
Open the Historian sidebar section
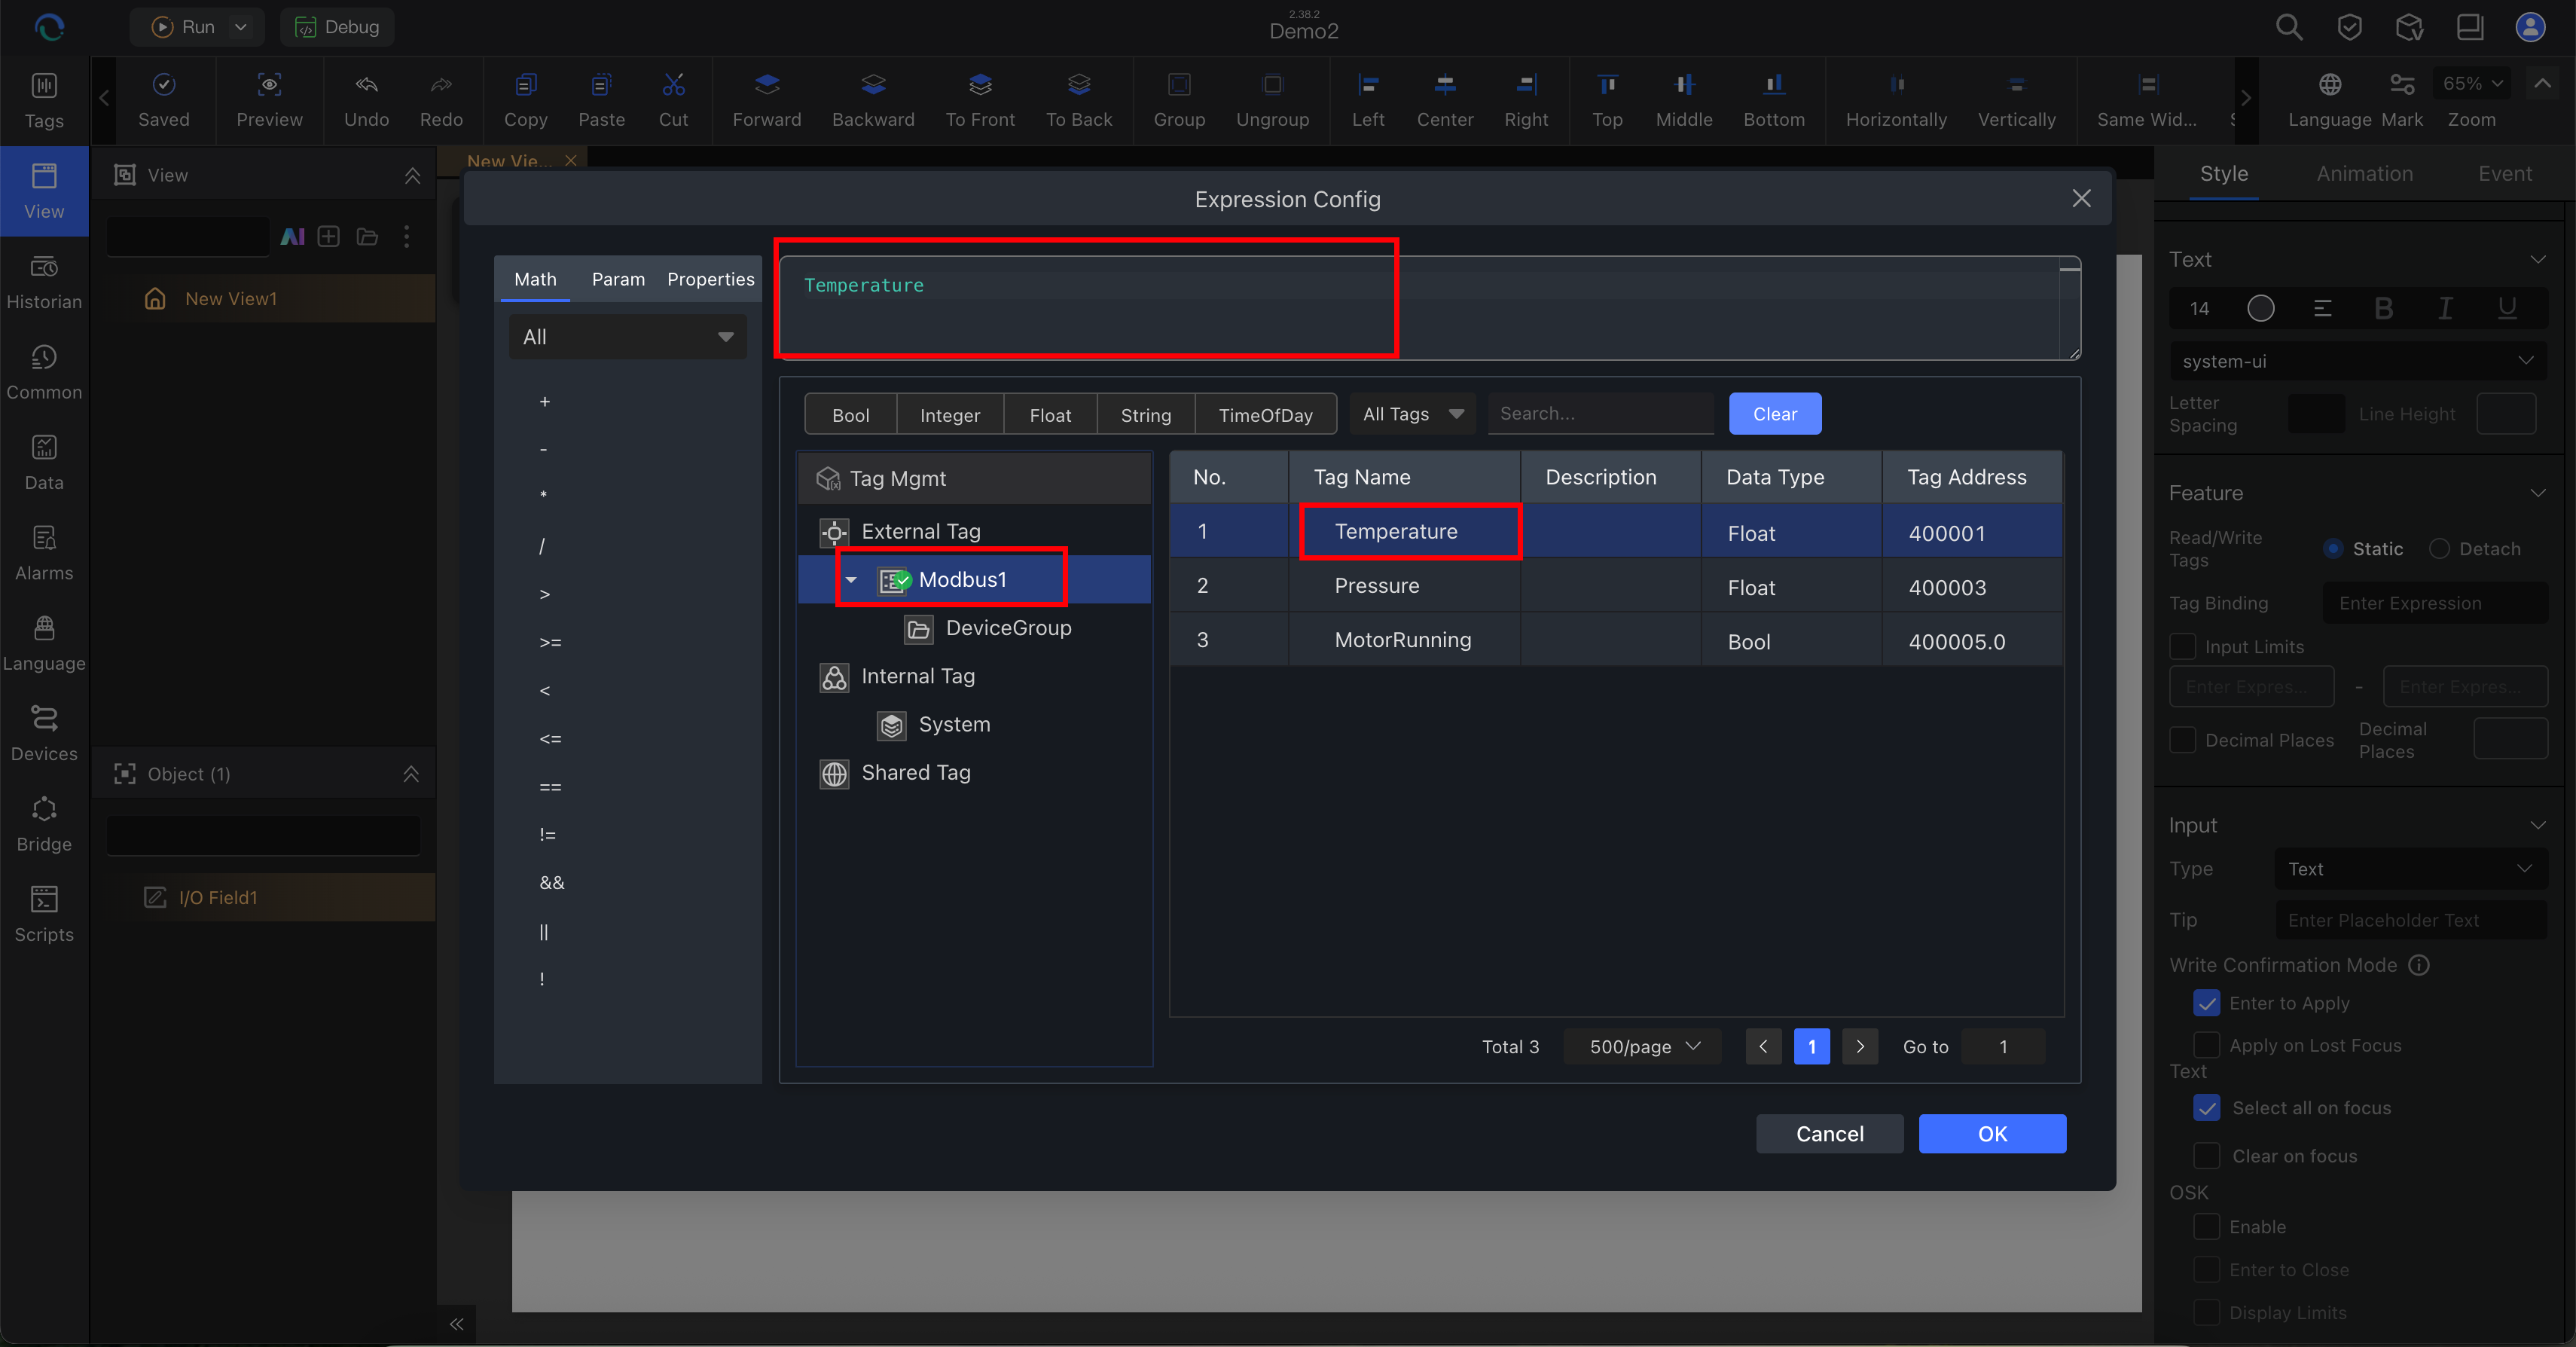(44, 282)
